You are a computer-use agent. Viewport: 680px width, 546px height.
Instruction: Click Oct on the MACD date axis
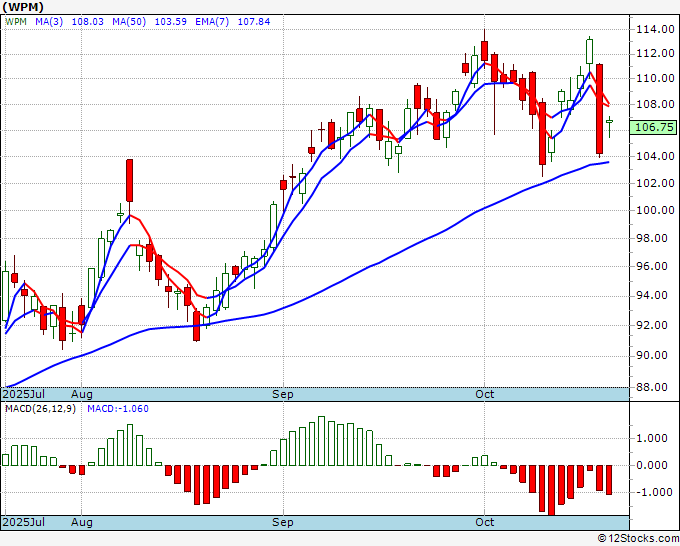point(484,522)
